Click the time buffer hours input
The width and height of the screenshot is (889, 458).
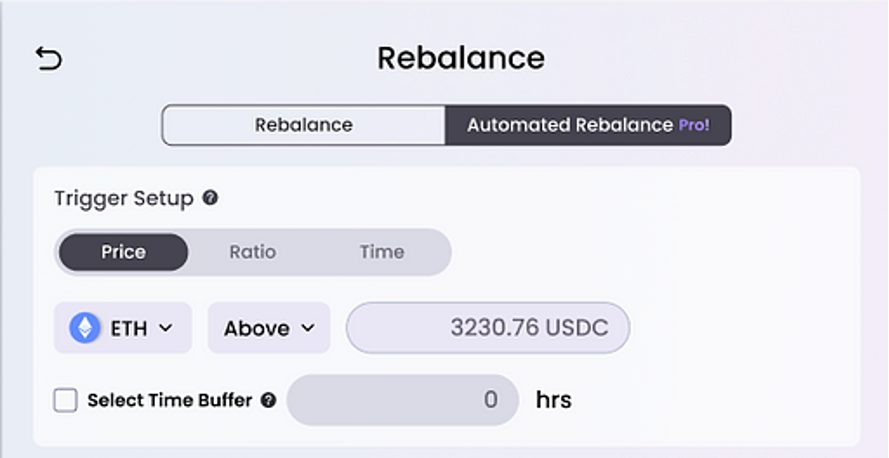[x=403, y=400]
